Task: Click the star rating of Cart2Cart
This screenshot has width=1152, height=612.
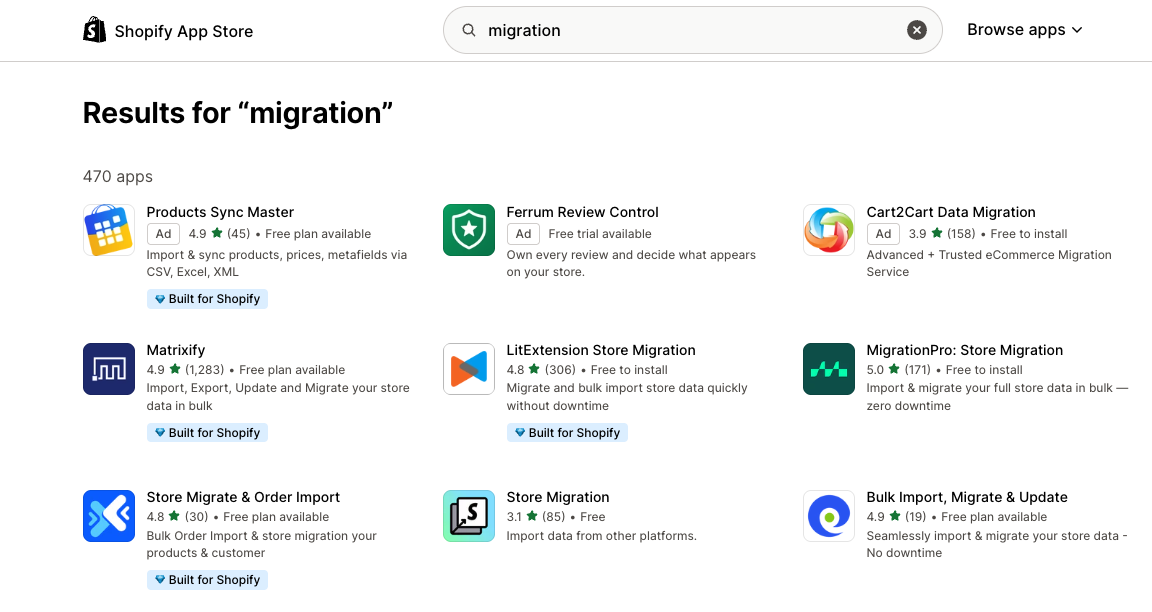Action: tap(926, 234)
